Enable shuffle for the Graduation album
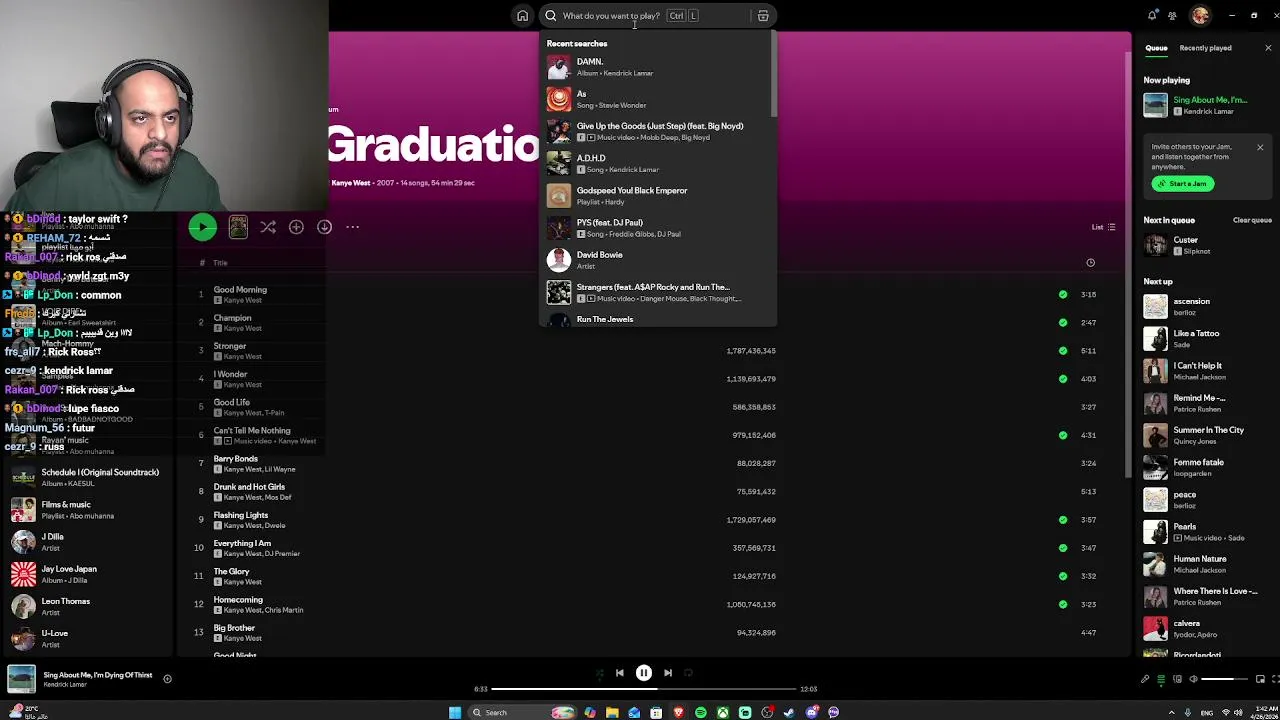Screen dimensions: 1280x720 268,227
